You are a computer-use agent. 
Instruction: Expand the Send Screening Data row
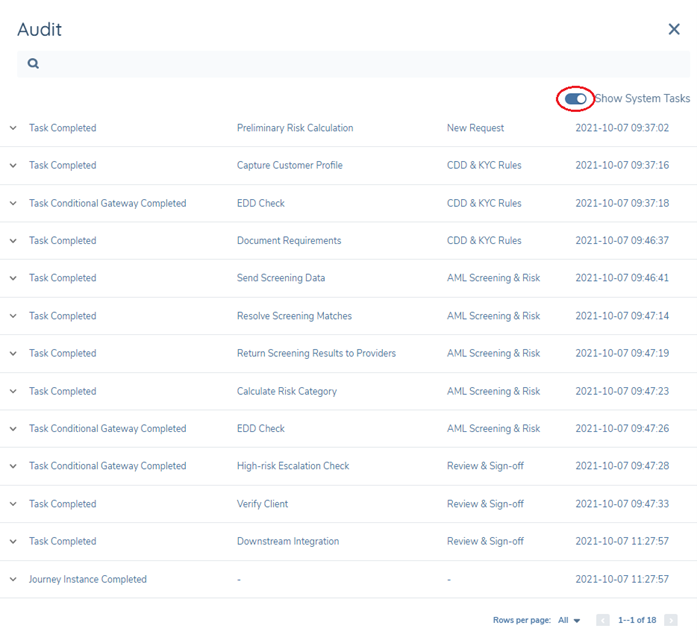click(13, 278)
